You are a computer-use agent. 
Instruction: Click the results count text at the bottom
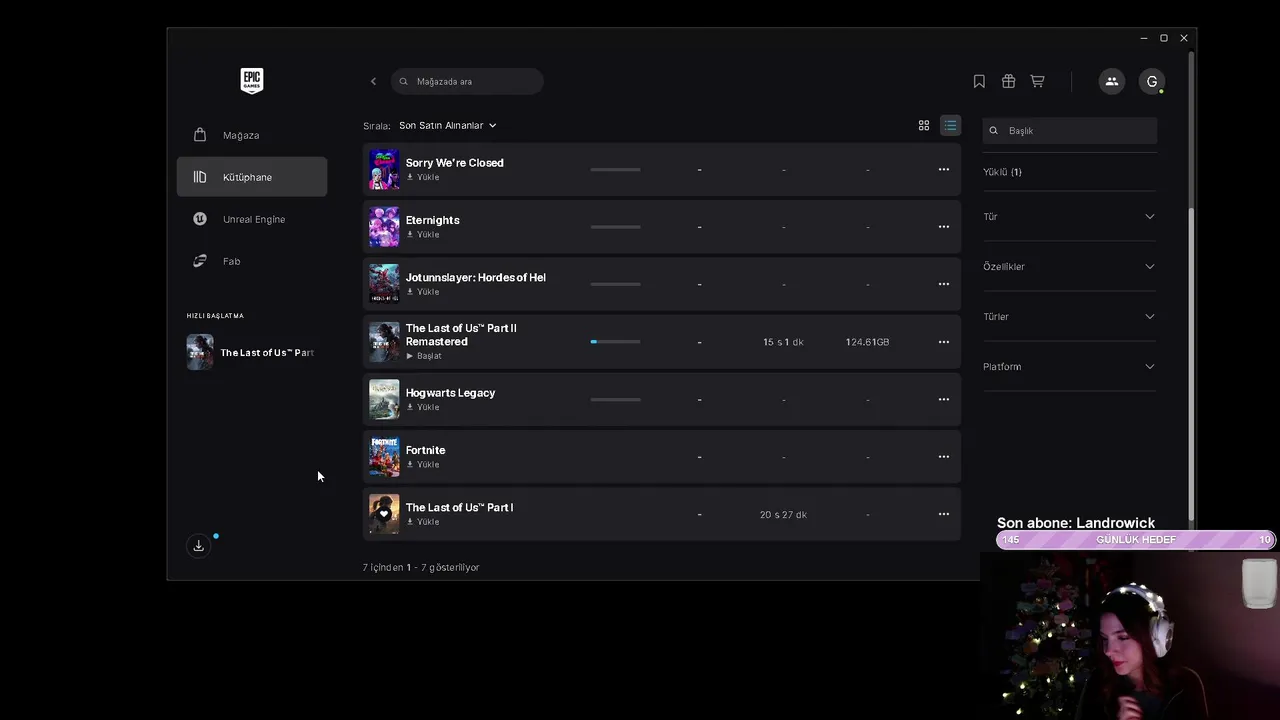[421, 567]
